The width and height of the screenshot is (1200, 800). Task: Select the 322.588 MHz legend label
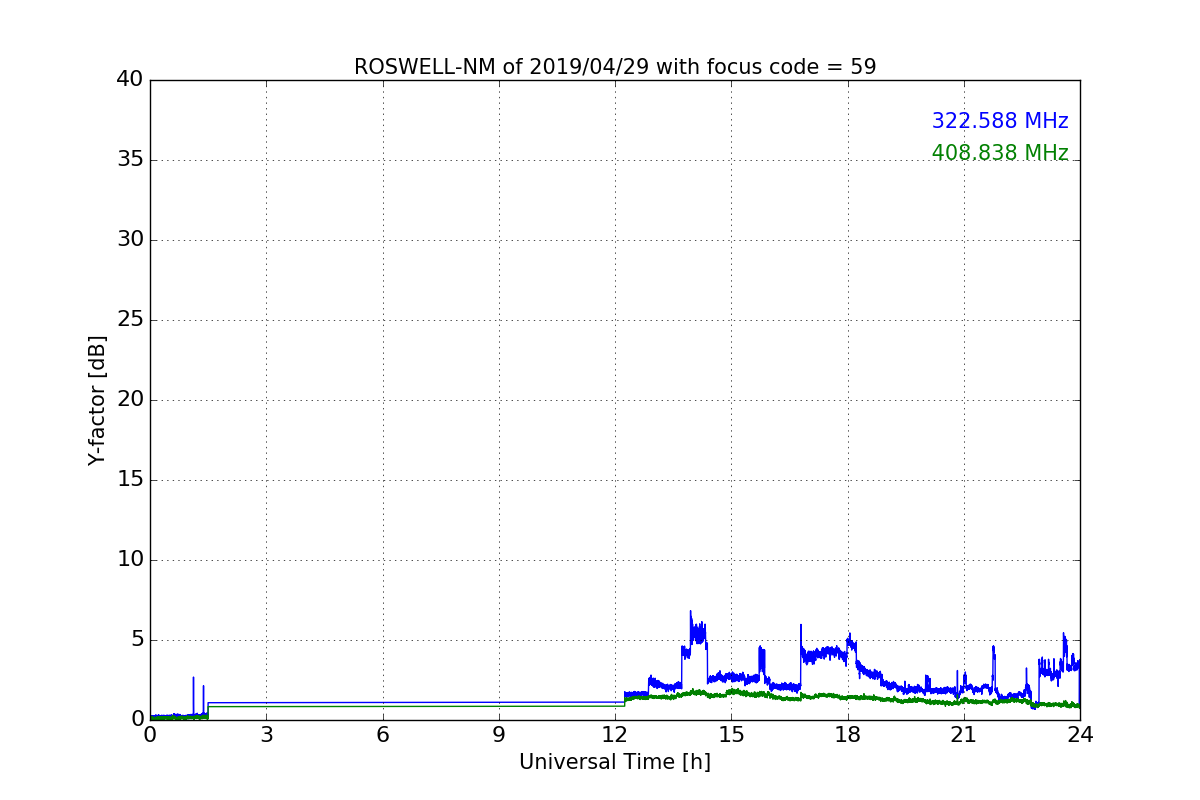1000,121
